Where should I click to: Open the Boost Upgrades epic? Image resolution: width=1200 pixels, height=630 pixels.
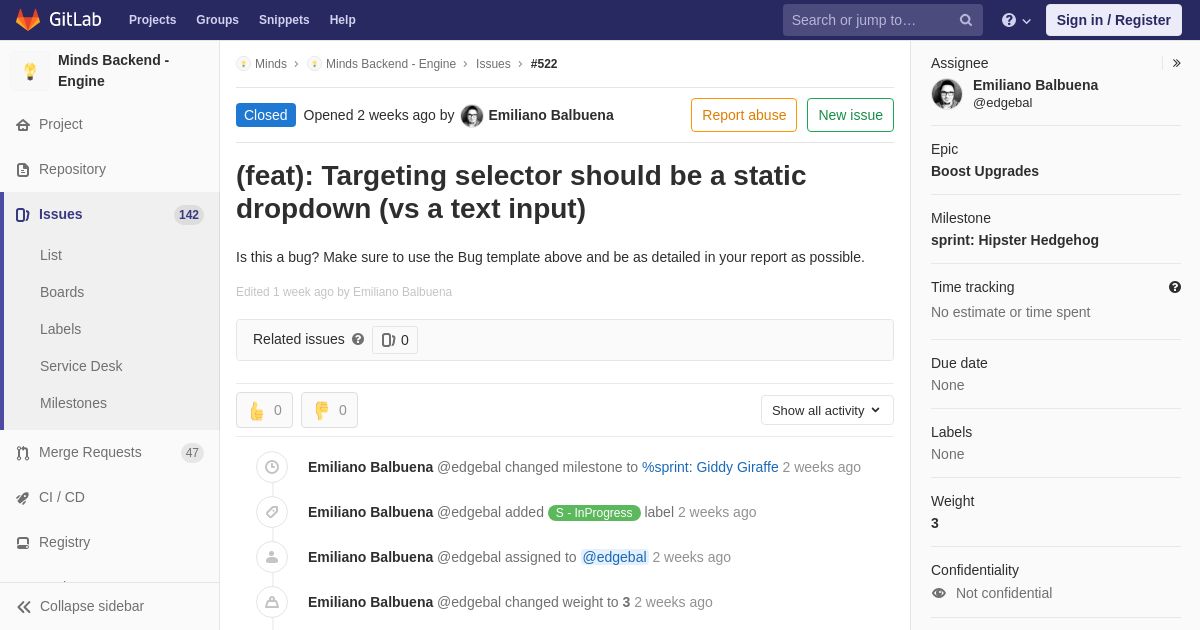(x=985, y=171)
